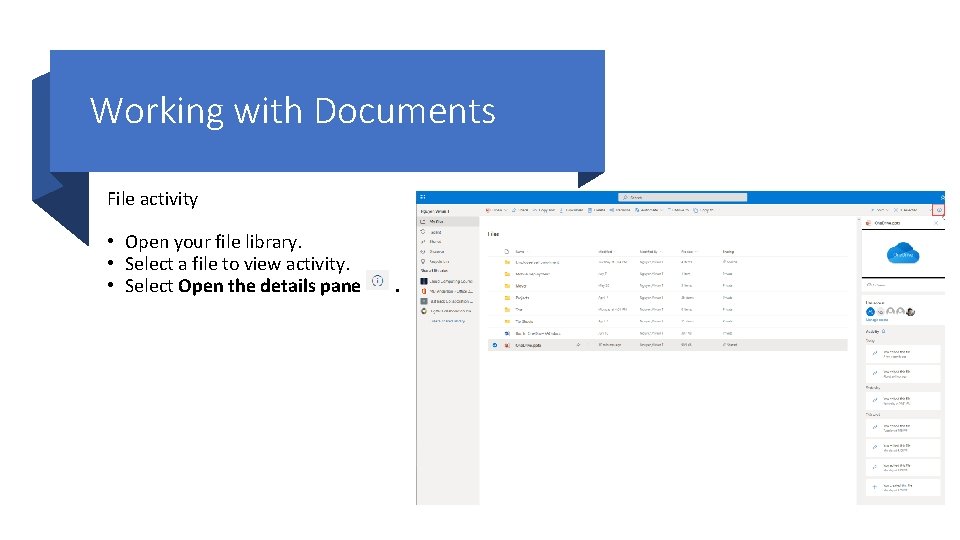This screenshot has height=540, width=960.
Task: Click the OneDrive search box
Action: 682,197
